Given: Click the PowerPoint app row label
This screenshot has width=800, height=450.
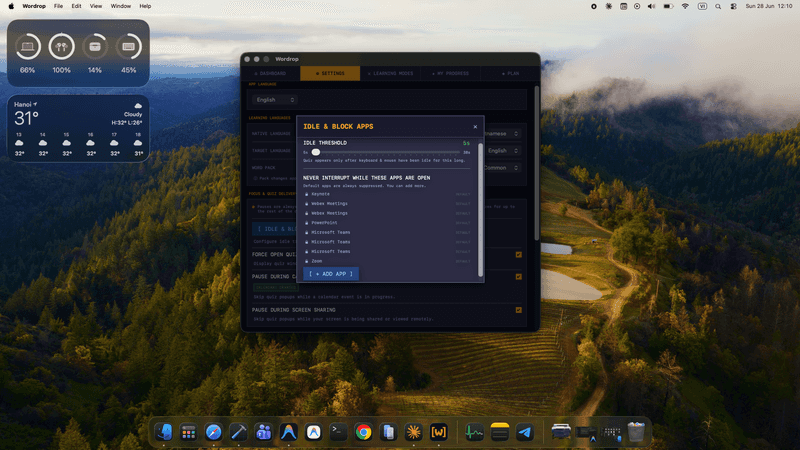Looking at the screenshot, I should pyautogui.click(x=324, y=223).
